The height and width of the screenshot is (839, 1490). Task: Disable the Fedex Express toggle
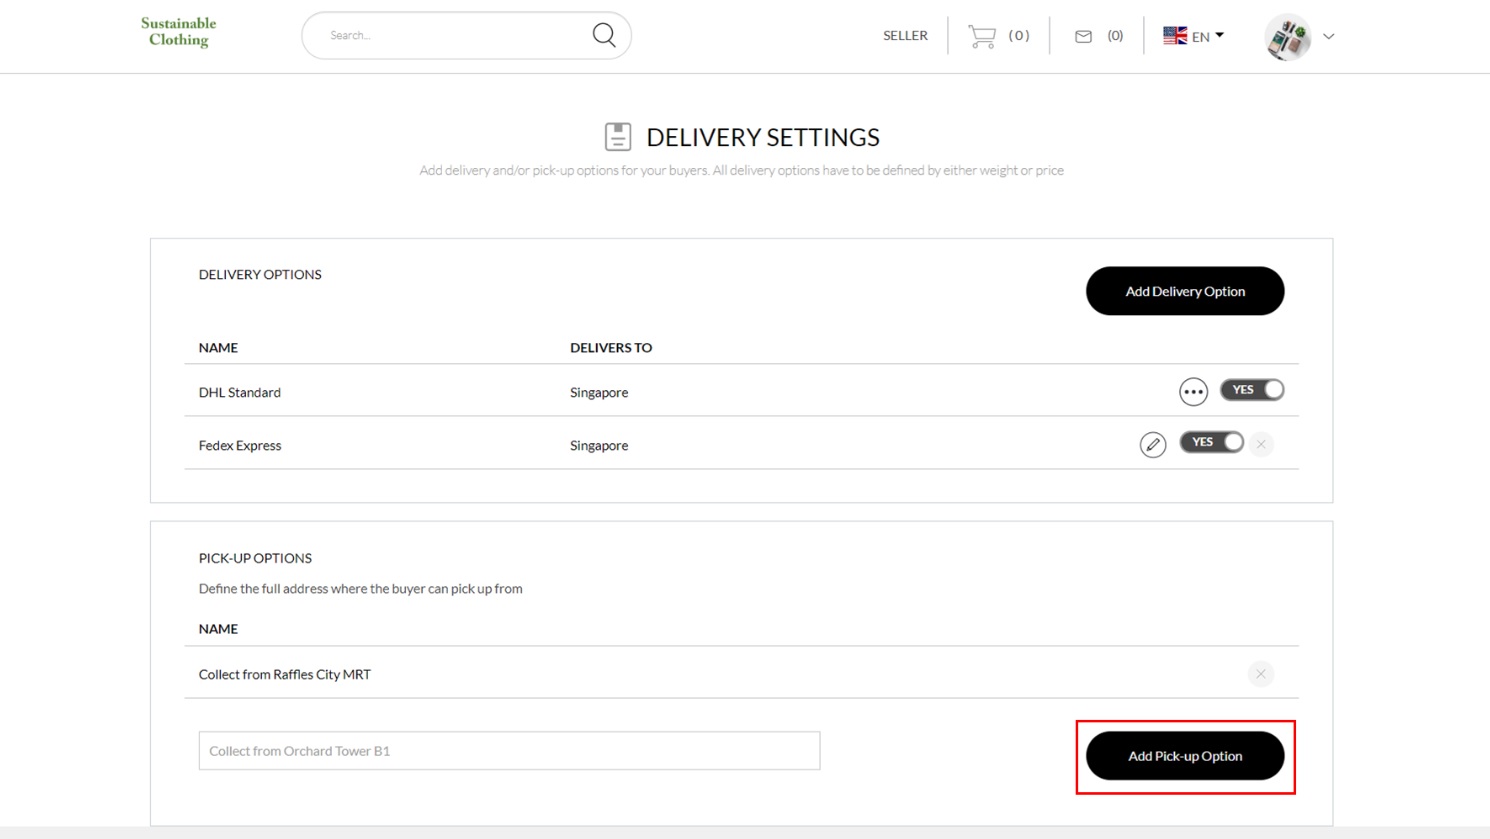[1211, 442]
